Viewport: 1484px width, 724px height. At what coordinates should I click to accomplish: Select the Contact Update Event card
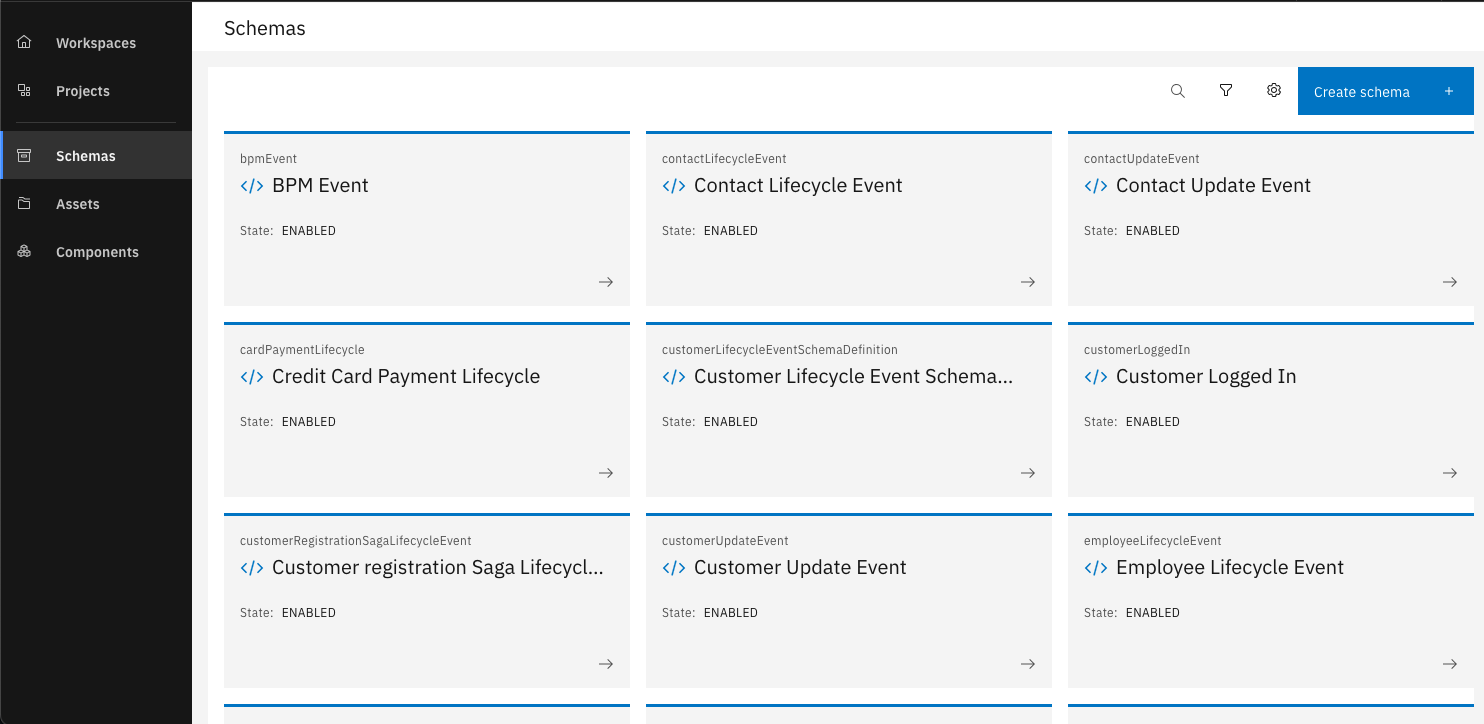tap(1270, 219)
